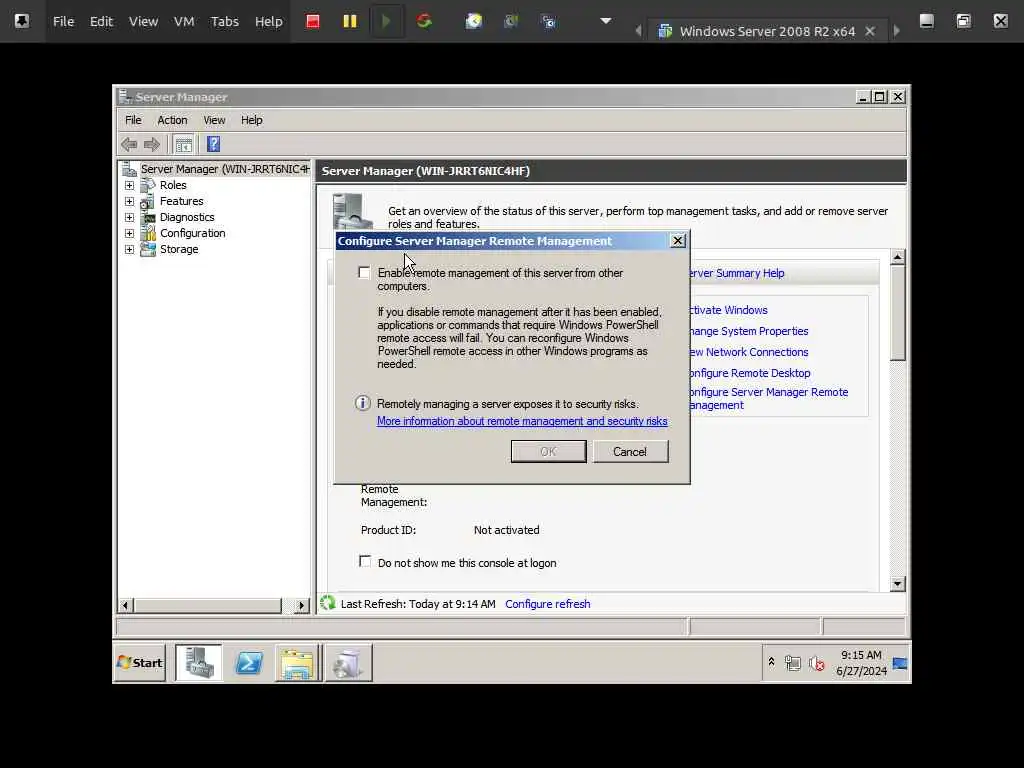The image size is (1024, 768).
Task: Click Cancel in the remote management dialog
Action: click(x=630, y=451)
